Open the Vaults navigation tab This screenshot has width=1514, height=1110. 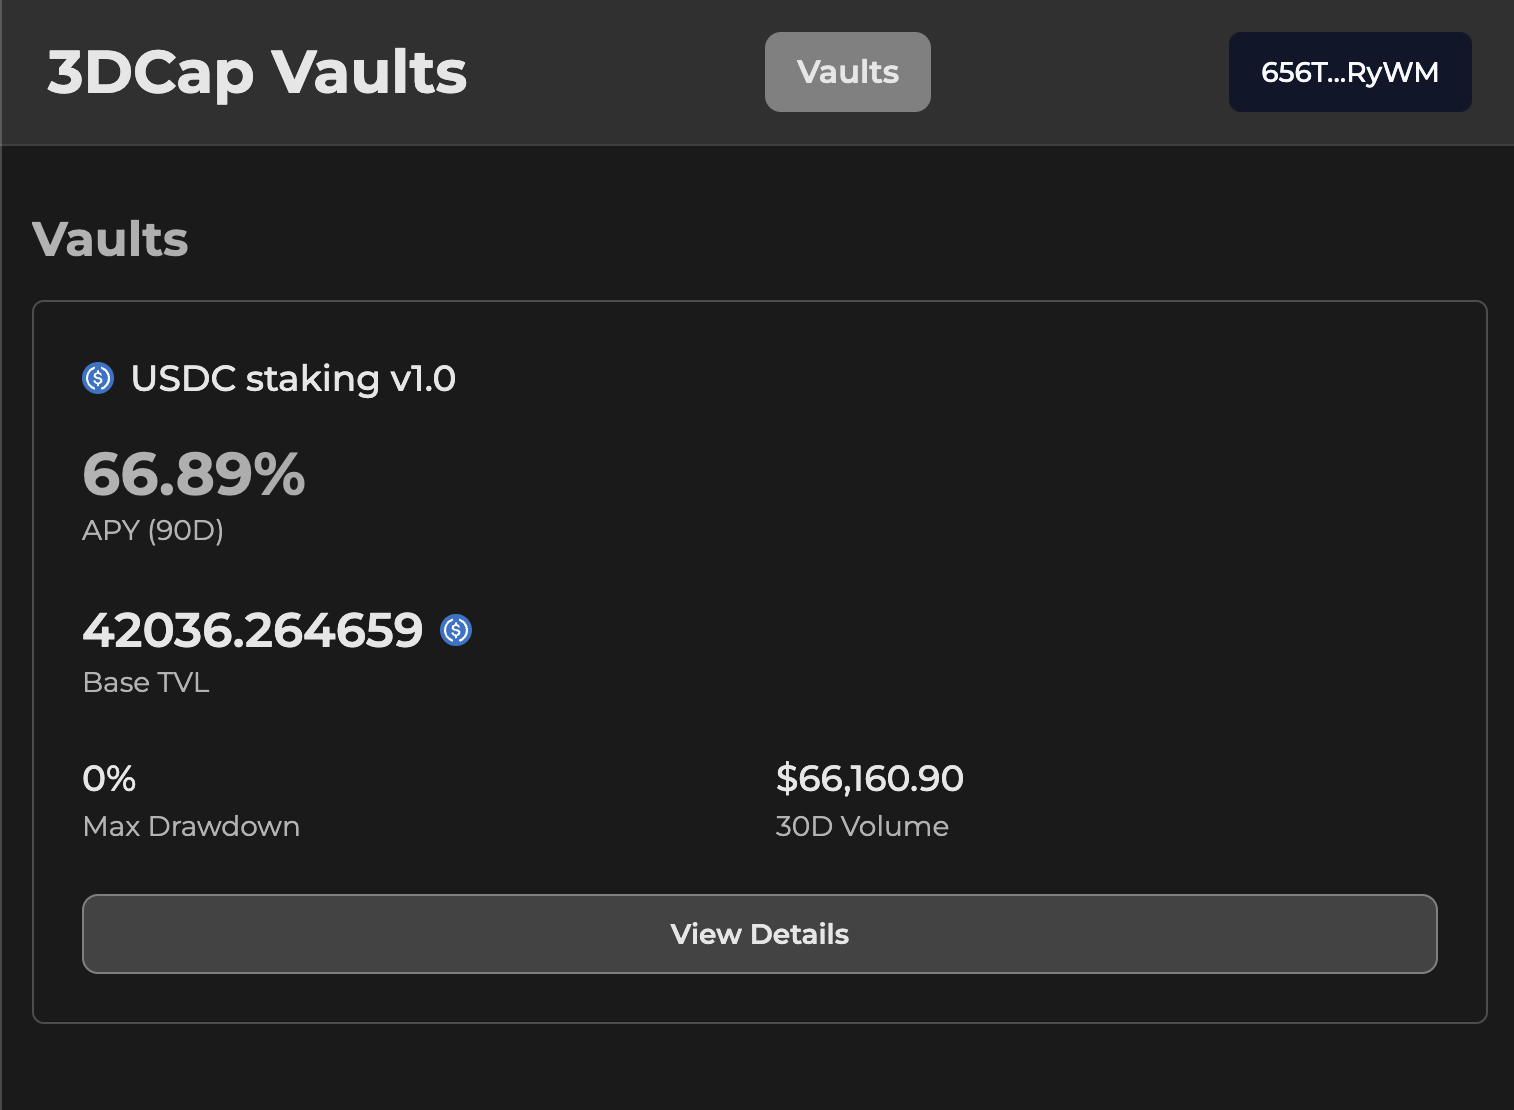[847, 72]
